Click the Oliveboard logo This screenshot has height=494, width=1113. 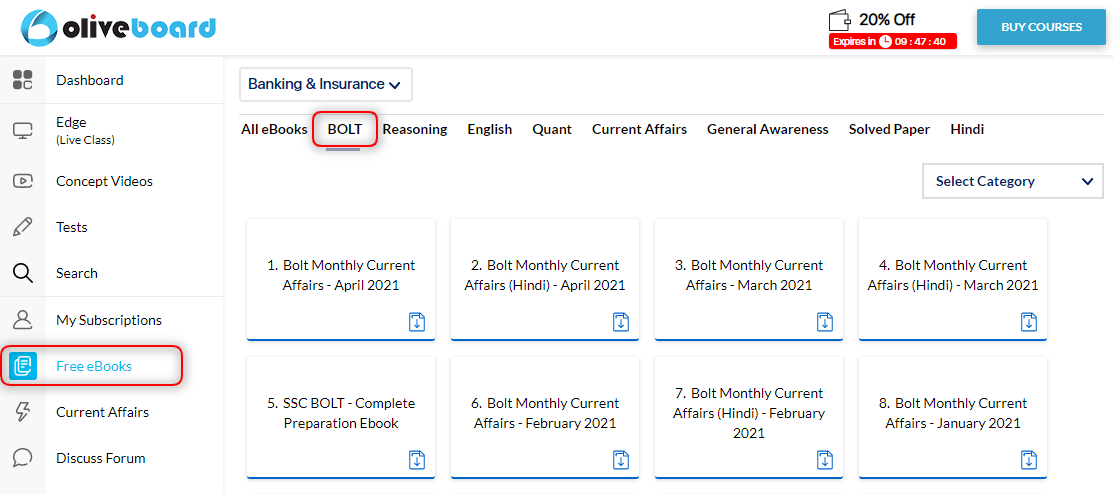point(118,28)
